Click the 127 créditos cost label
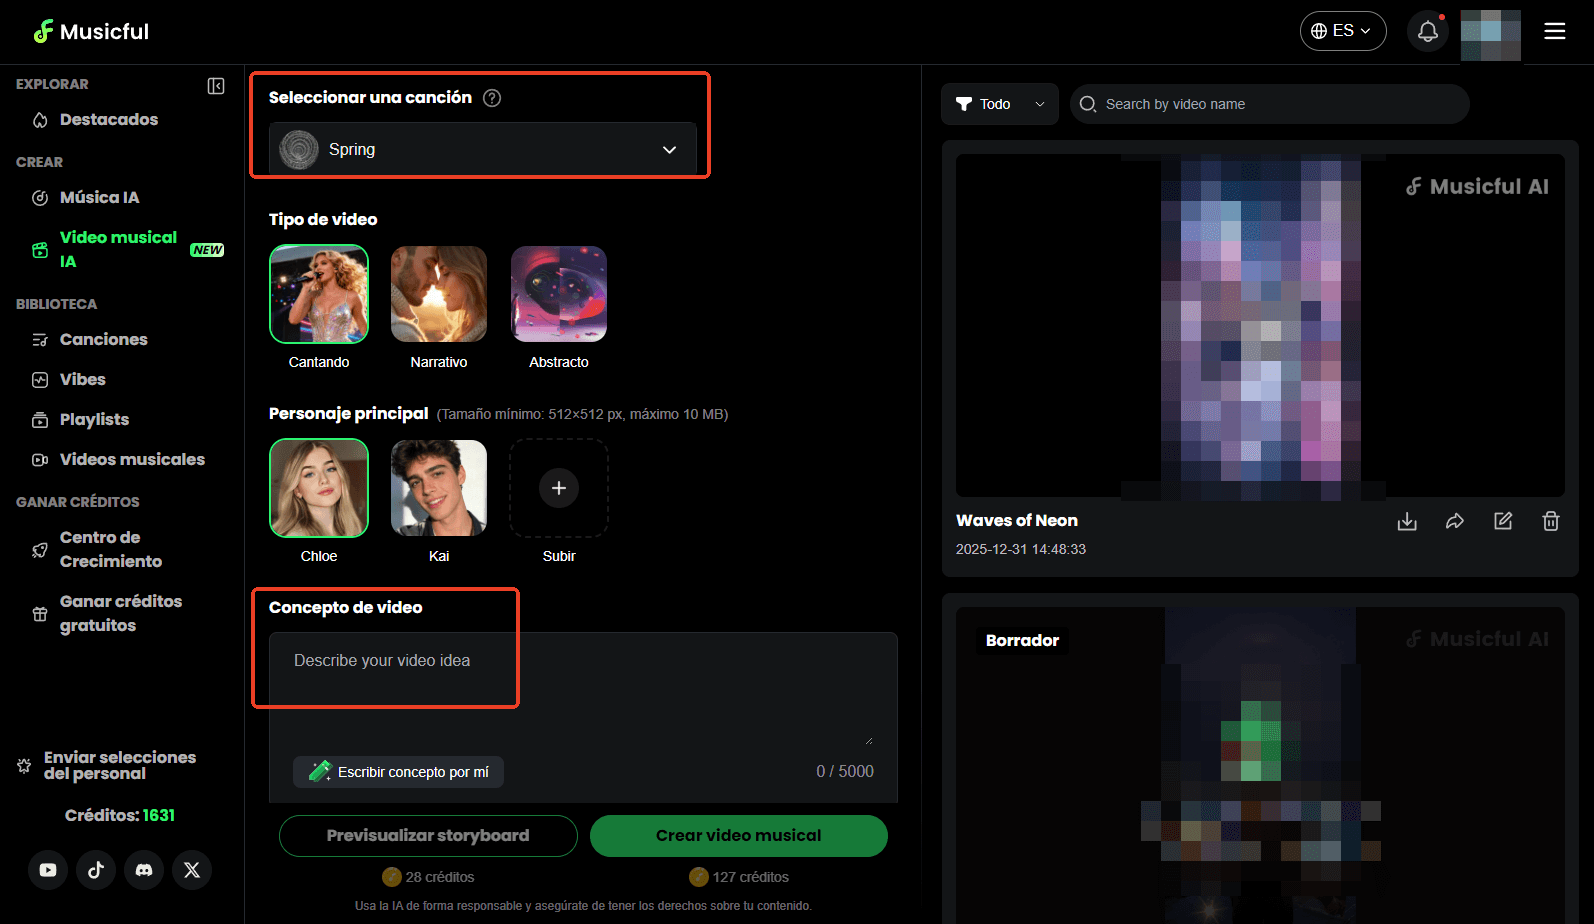Viewport: 1594px width, 924px height. tap(739, 877)
